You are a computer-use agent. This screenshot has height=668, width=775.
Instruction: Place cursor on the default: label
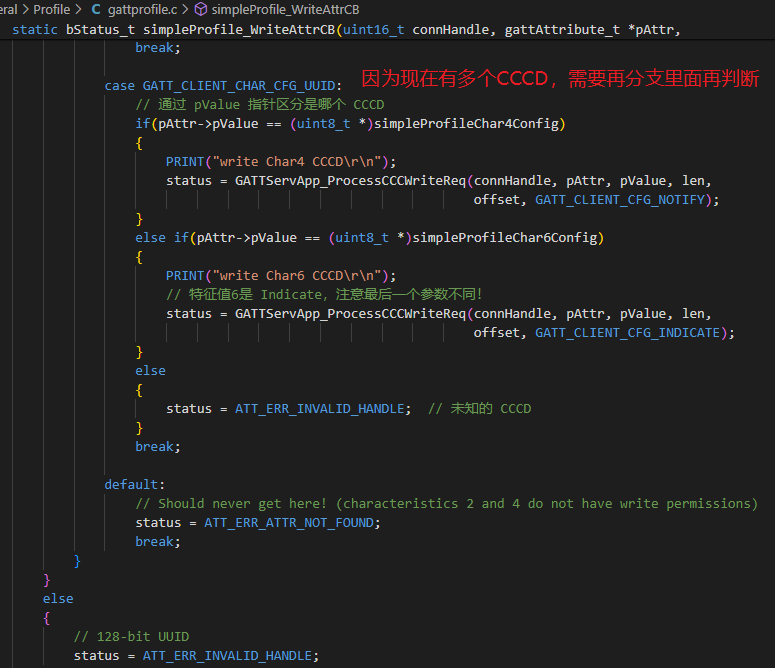pyautogui.click(x=134, y=485)
